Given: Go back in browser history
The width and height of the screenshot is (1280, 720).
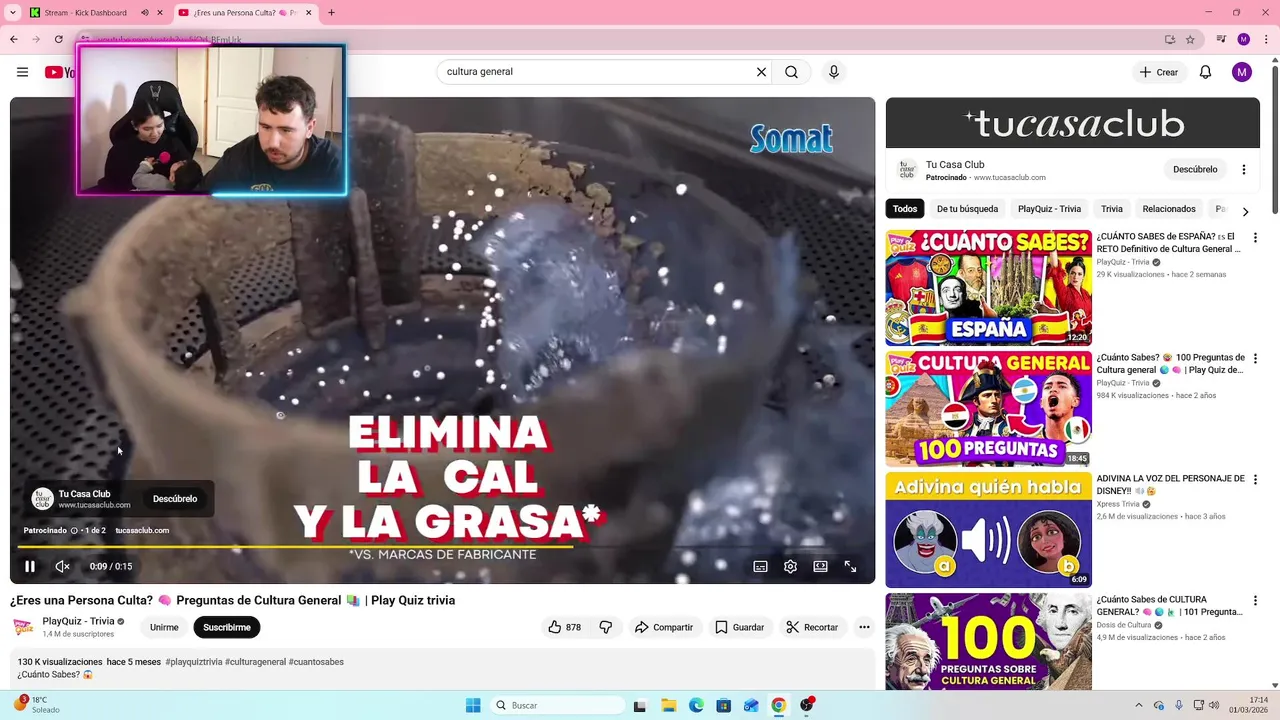Looking at the screenshot, I should point(14,39).
